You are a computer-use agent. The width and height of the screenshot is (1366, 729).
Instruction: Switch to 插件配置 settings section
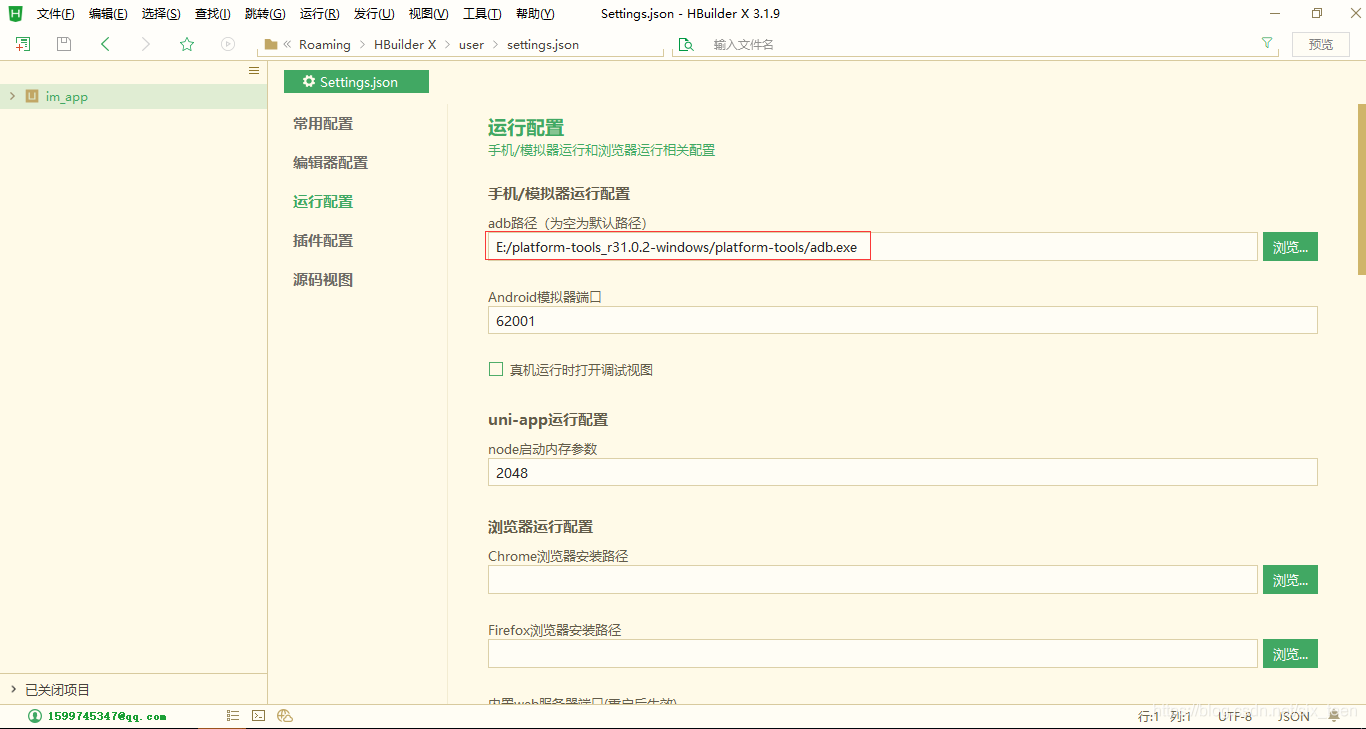pos(323,241)
